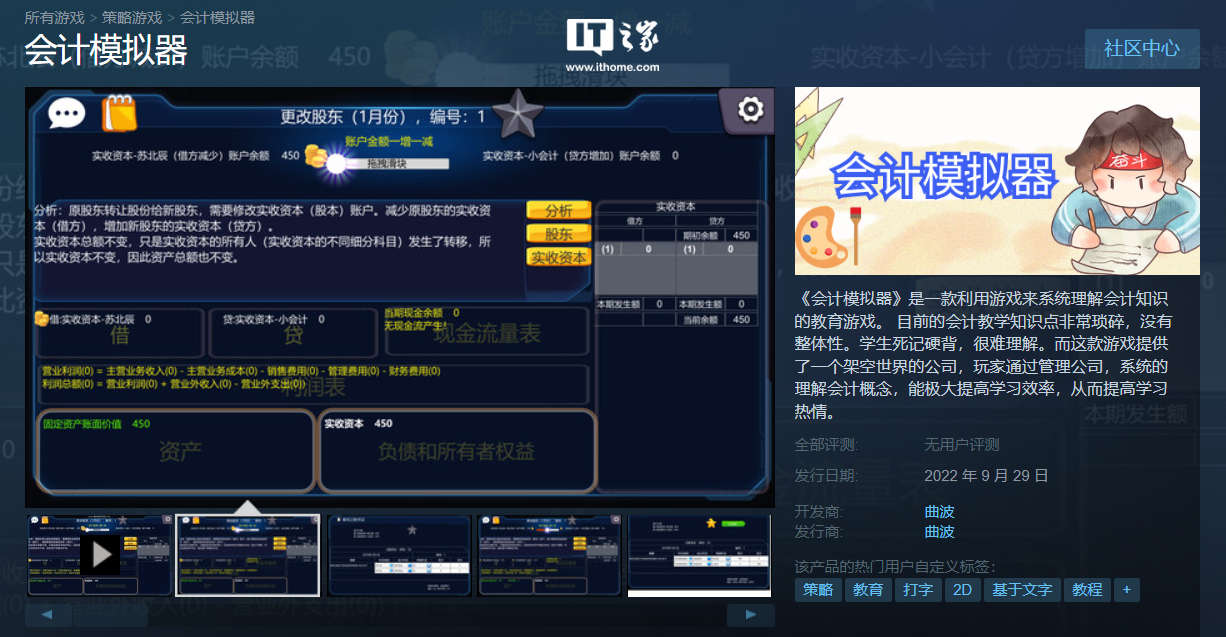Click the 更改股东（1月份） heading
Viewport: 1226px width, 637px height.
click(x=382, y=116)
